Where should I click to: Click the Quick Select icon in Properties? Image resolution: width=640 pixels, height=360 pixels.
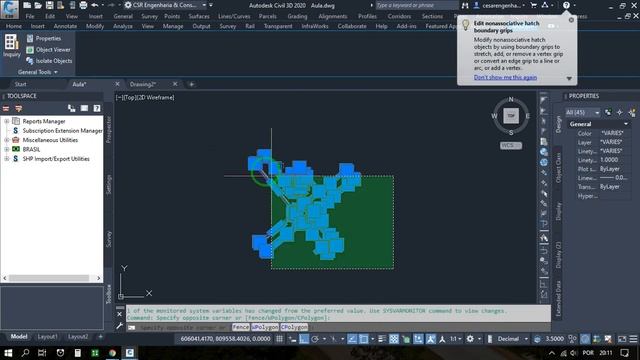click(632, 112)
